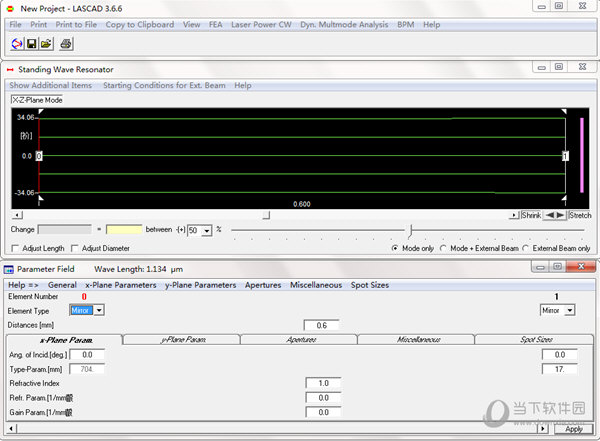Open the Print menu

pyautogui.click(x=39, y=24)
